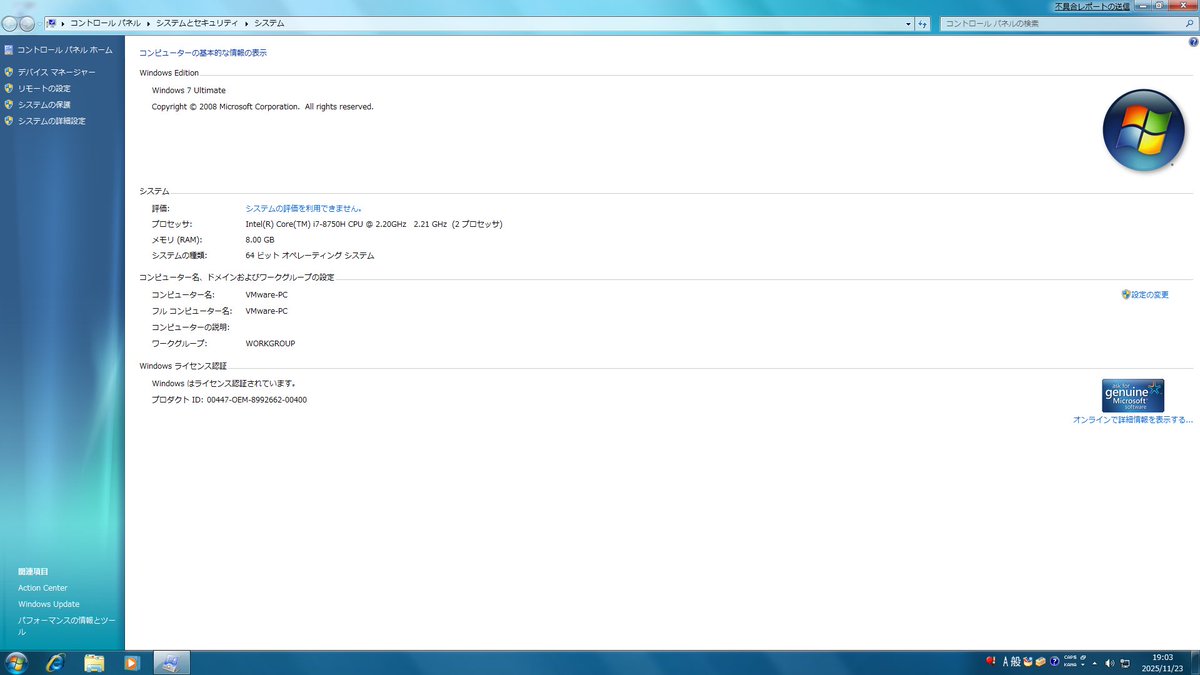Image resolution: width=1200 pixels, height=675 pixels.
Task: Click the network icon in the system tray
Action: tap(1127, 662)
